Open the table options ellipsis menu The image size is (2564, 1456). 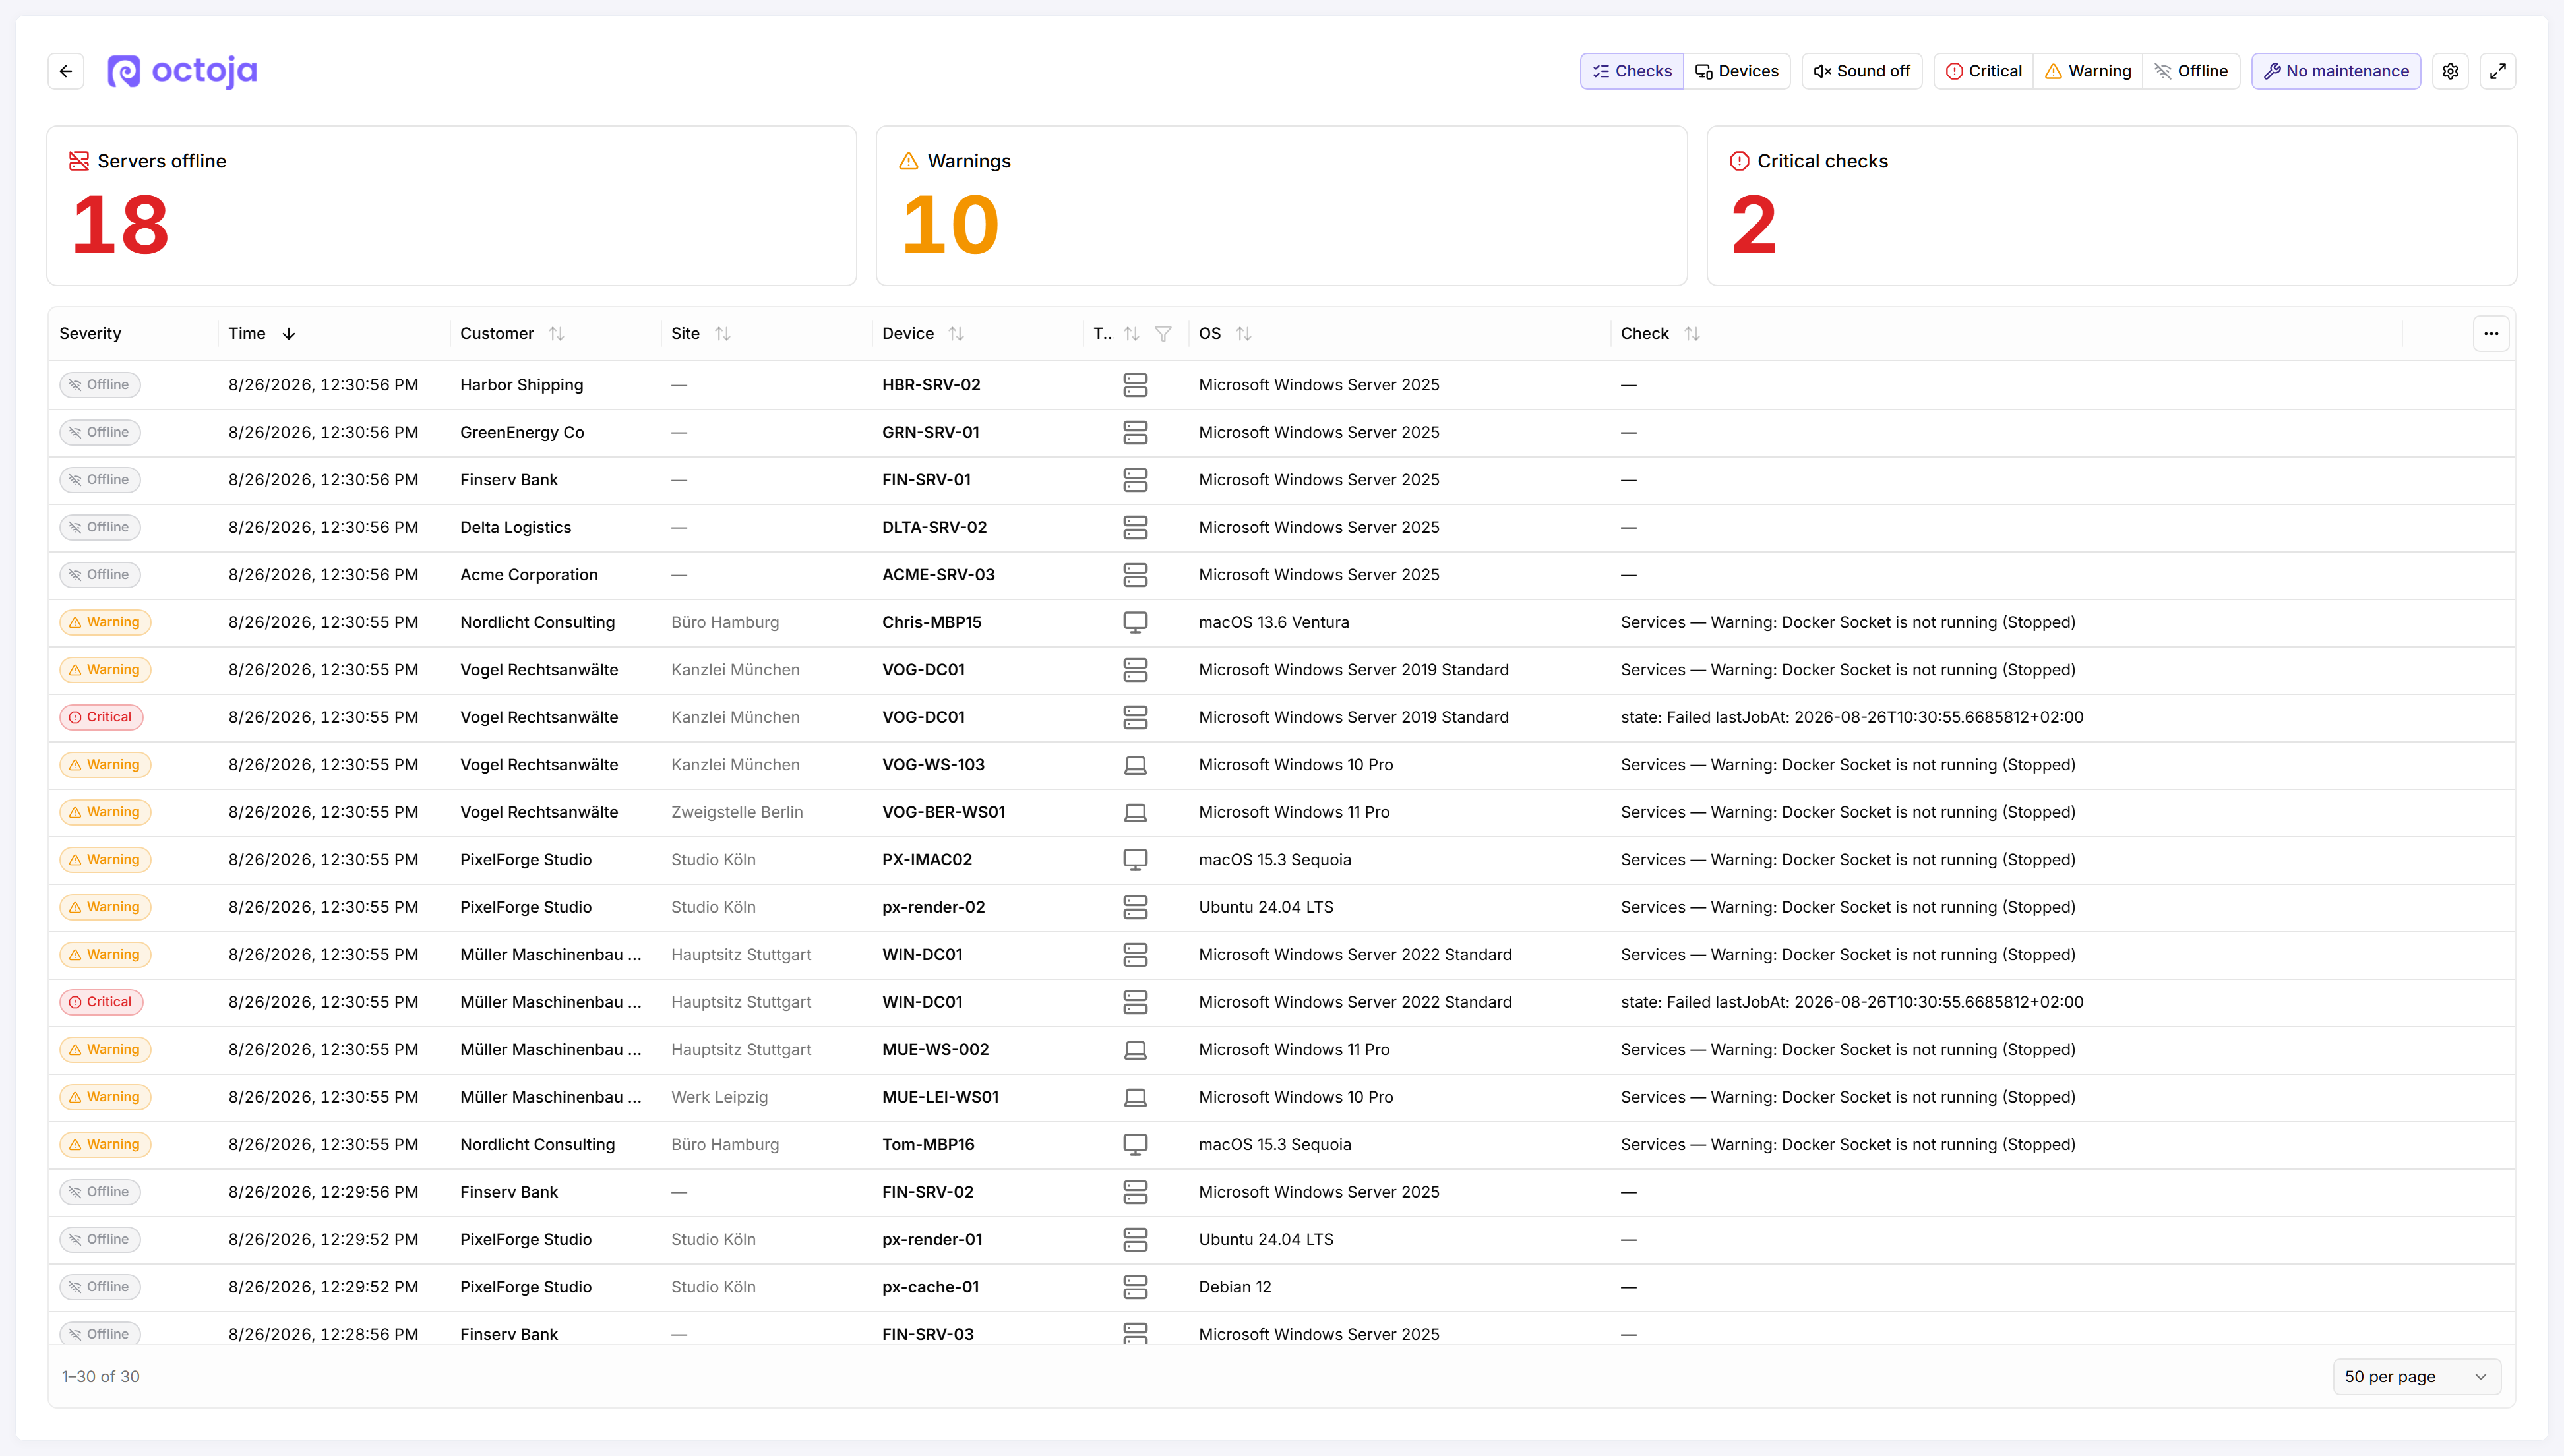coord(2491,334)
